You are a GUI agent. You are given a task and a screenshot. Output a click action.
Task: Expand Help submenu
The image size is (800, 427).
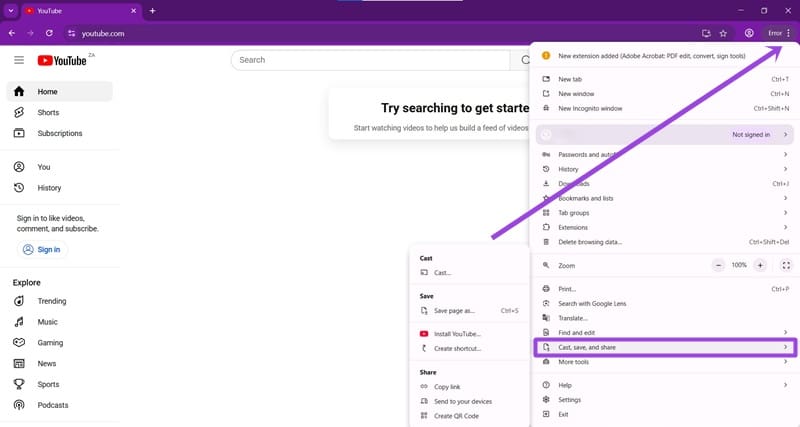(665, 385)
